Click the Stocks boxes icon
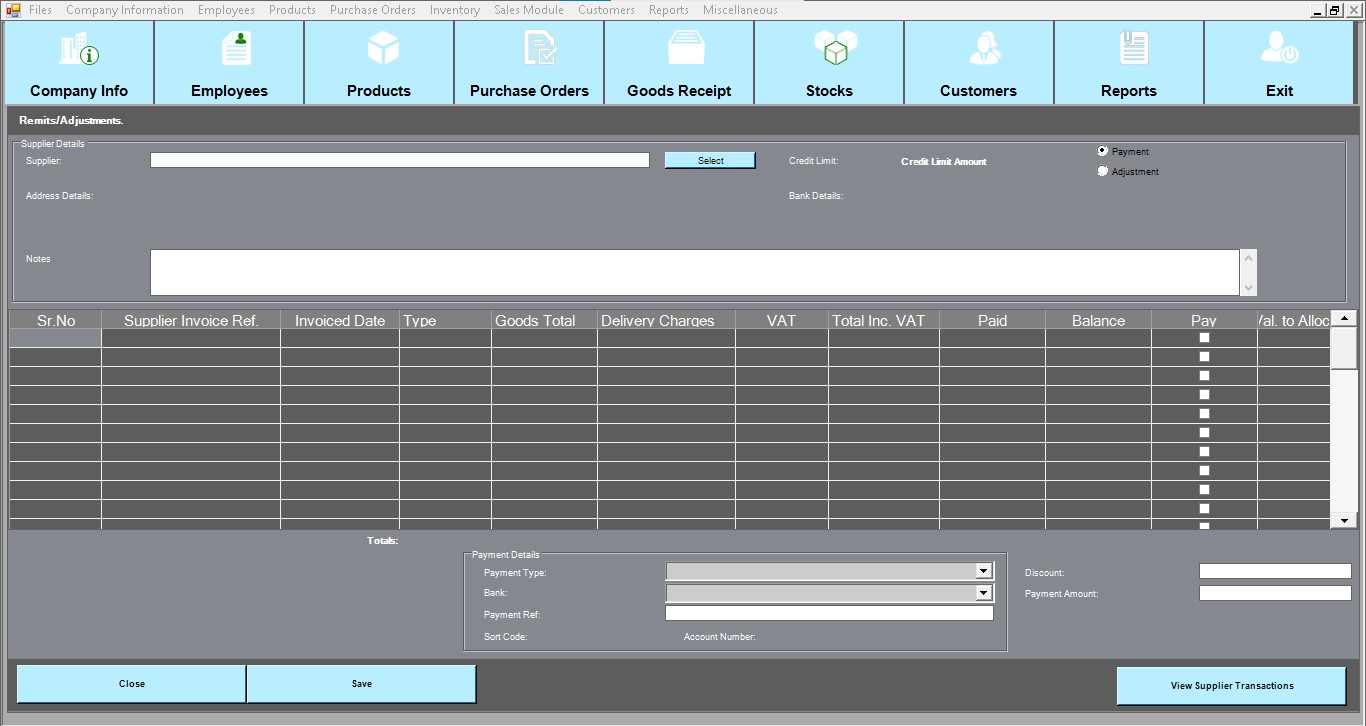This screenshot has height=726, width=1366. [835, 48]
